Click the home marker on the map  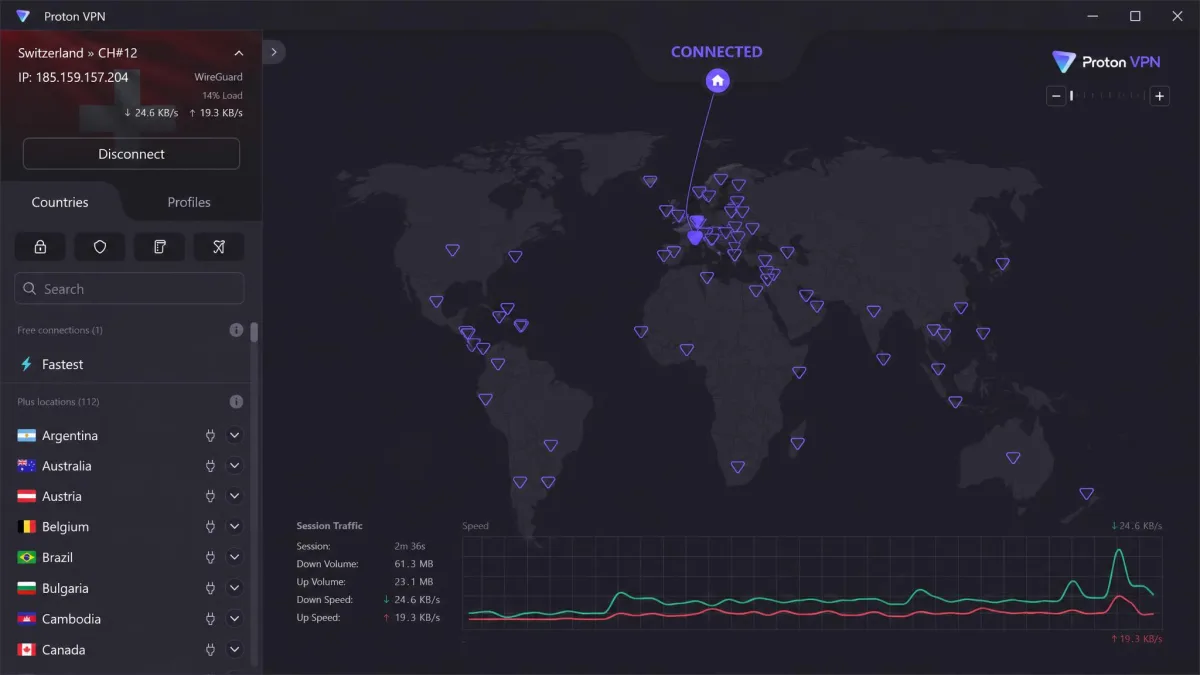click(x=717, y=81)
